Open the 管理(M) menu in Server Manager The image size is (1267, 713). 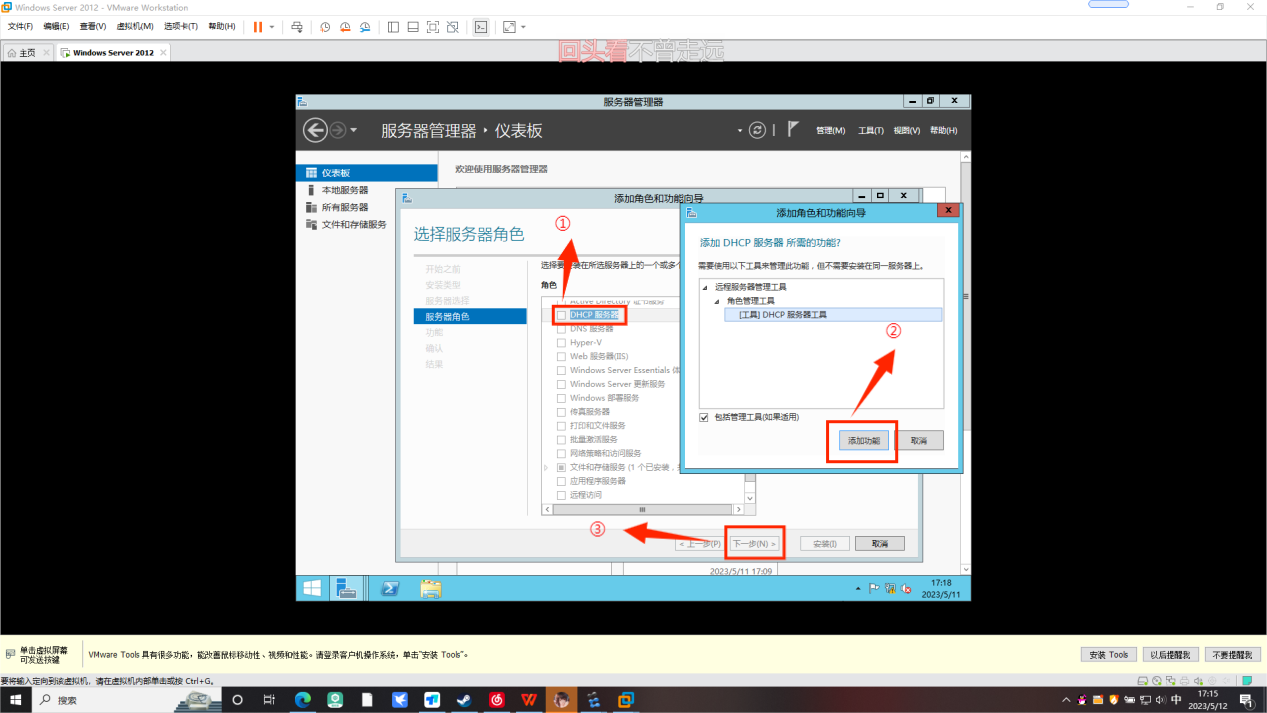(830, 131)
